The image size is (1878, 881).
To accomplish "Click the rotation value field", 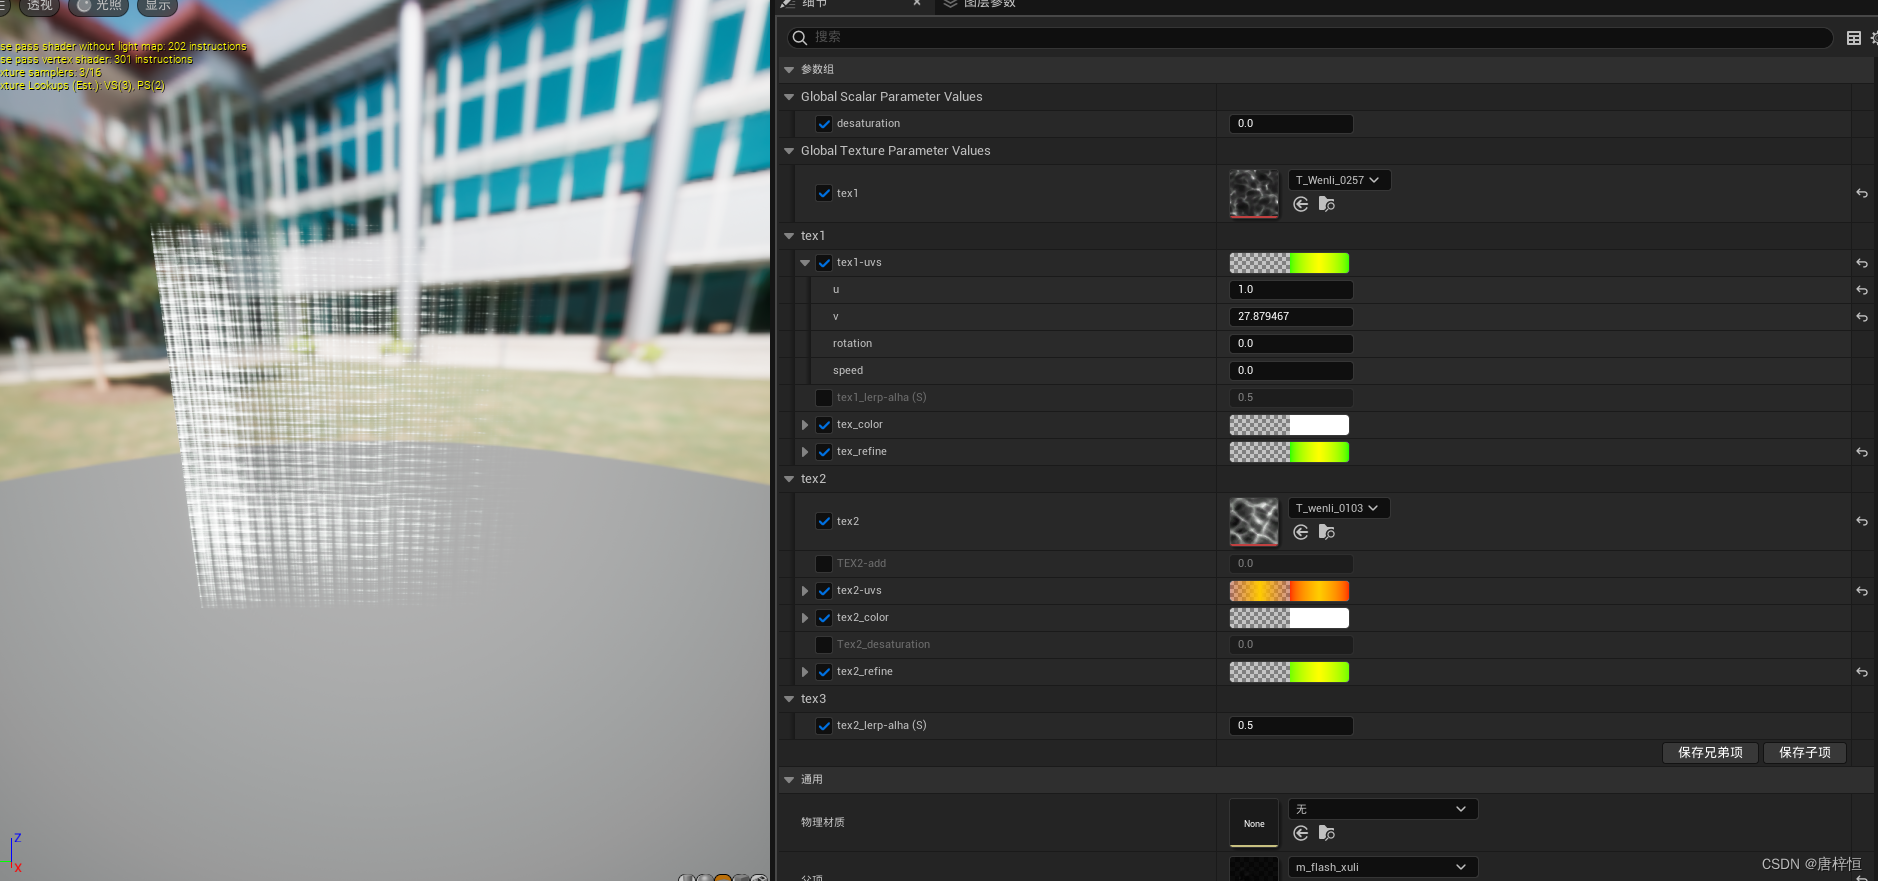I will pos(1291,344).
